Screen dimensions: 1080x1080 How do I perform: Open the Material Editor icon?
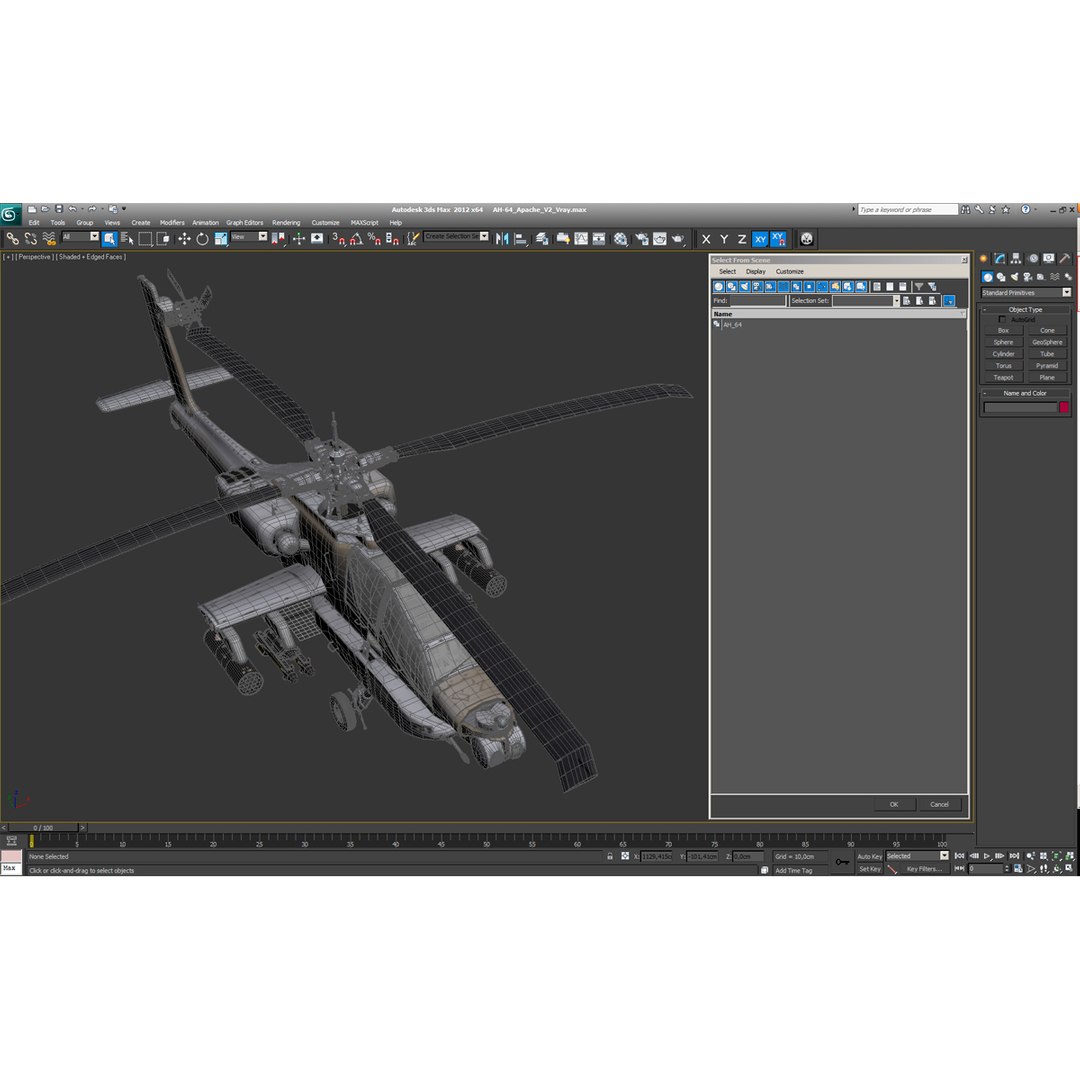(621, 239)
